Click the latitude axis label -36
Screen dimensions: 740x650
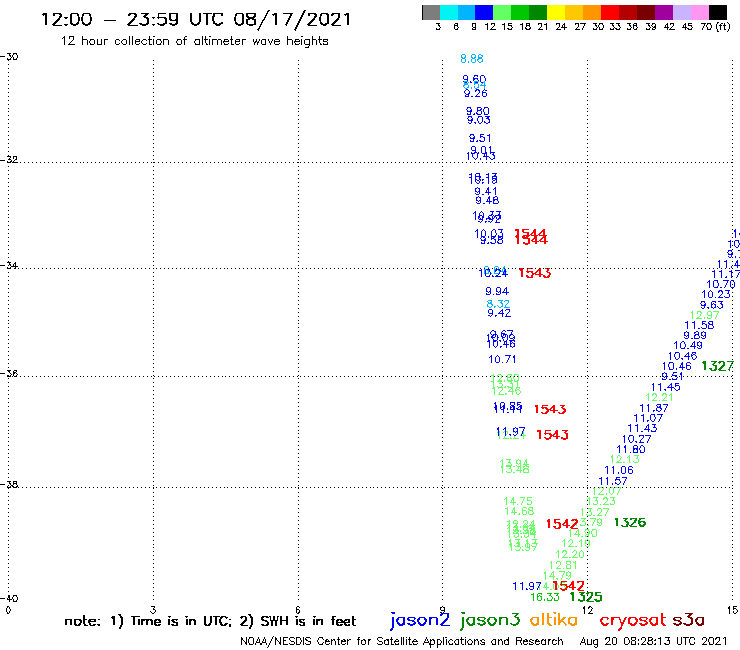click(9, 373)
